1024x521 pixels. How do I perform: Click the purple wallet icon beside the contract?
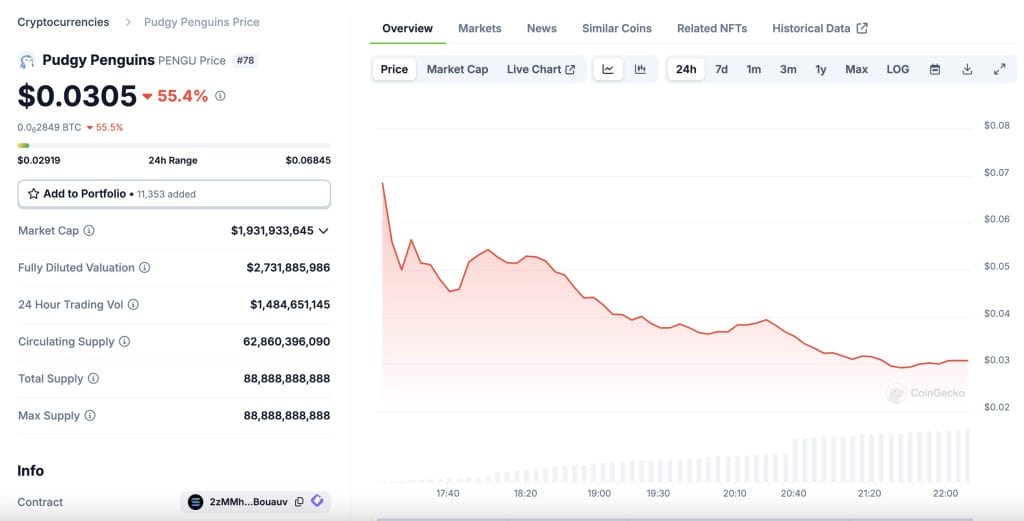pyautogui.click(x=317, y=501)
